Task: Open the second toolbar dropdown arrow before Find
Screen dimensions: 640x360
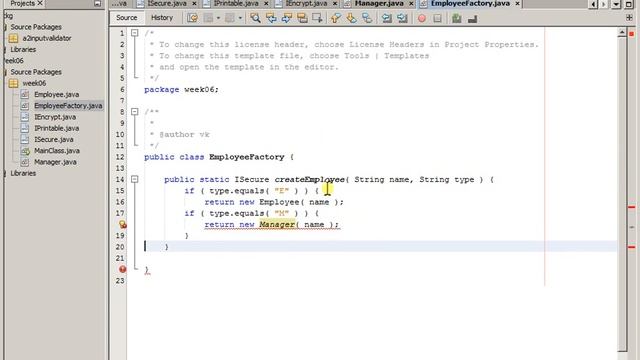Action: pos(240,18)
